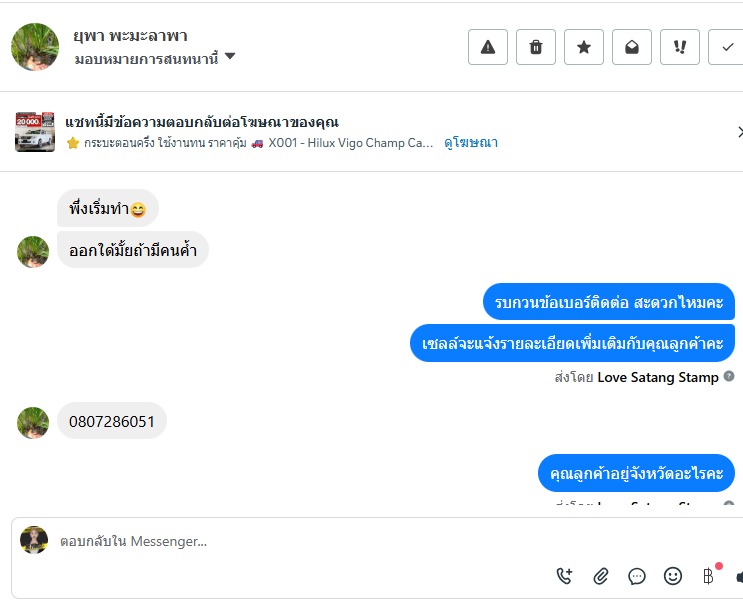The width and height of the screenshot is (743, 600).
Task: Click help icon beside Love Satang Stamp
Action: click(x=729, y=377)
